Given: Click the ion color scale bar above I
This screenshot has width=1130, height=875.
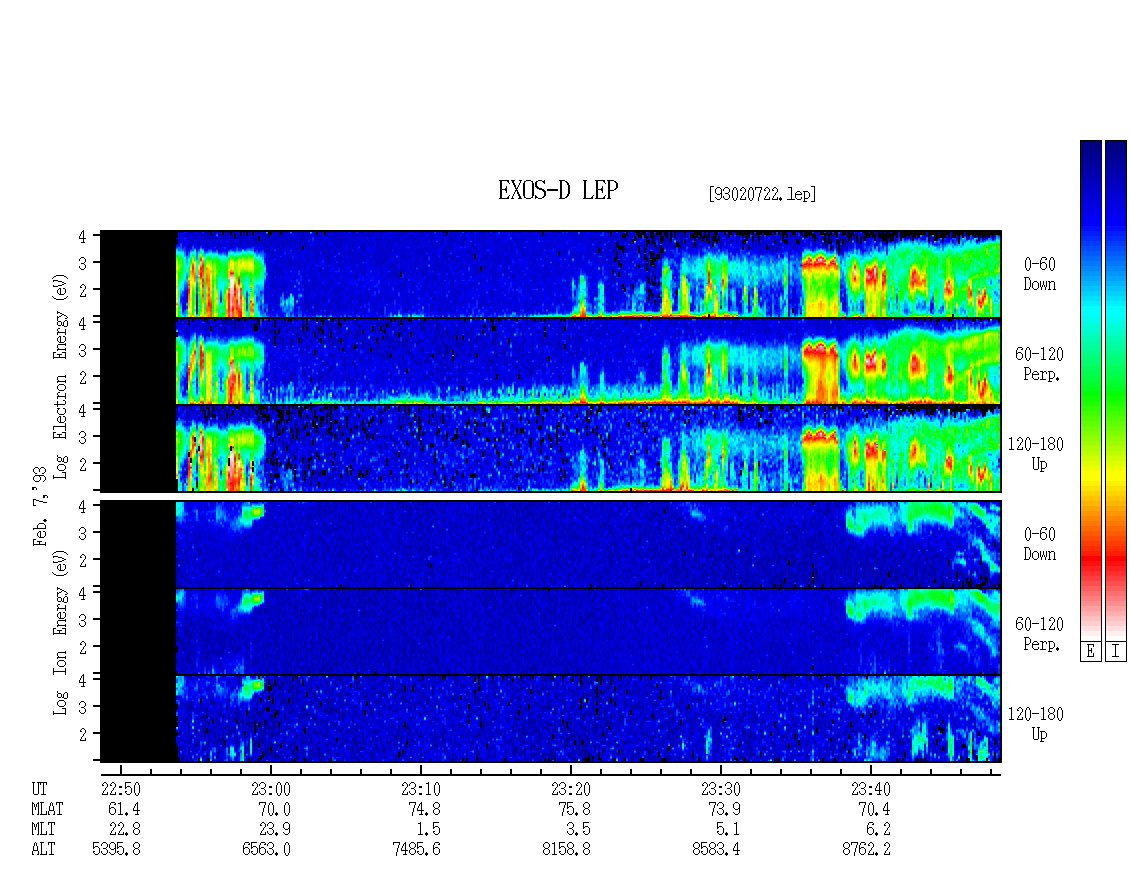Looking at the screenshot, I should pos(1116,390).
